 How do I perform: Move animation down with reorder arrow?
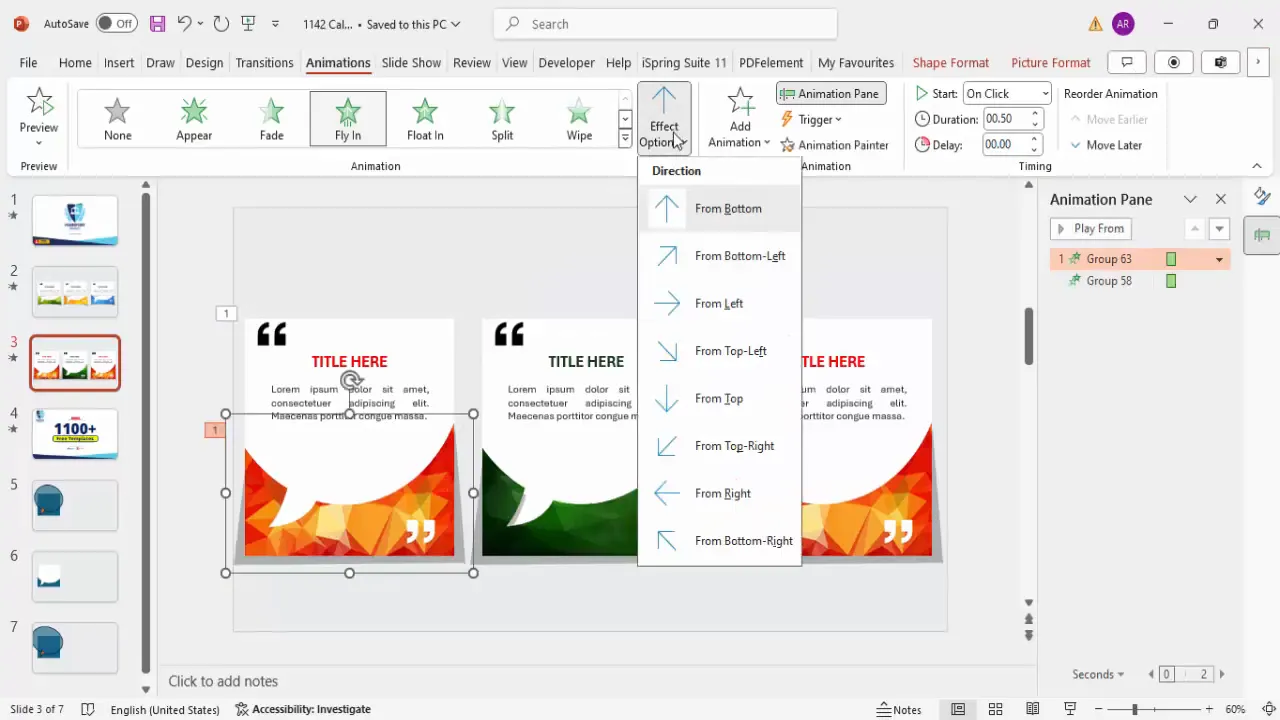[x=1219, y=229]
